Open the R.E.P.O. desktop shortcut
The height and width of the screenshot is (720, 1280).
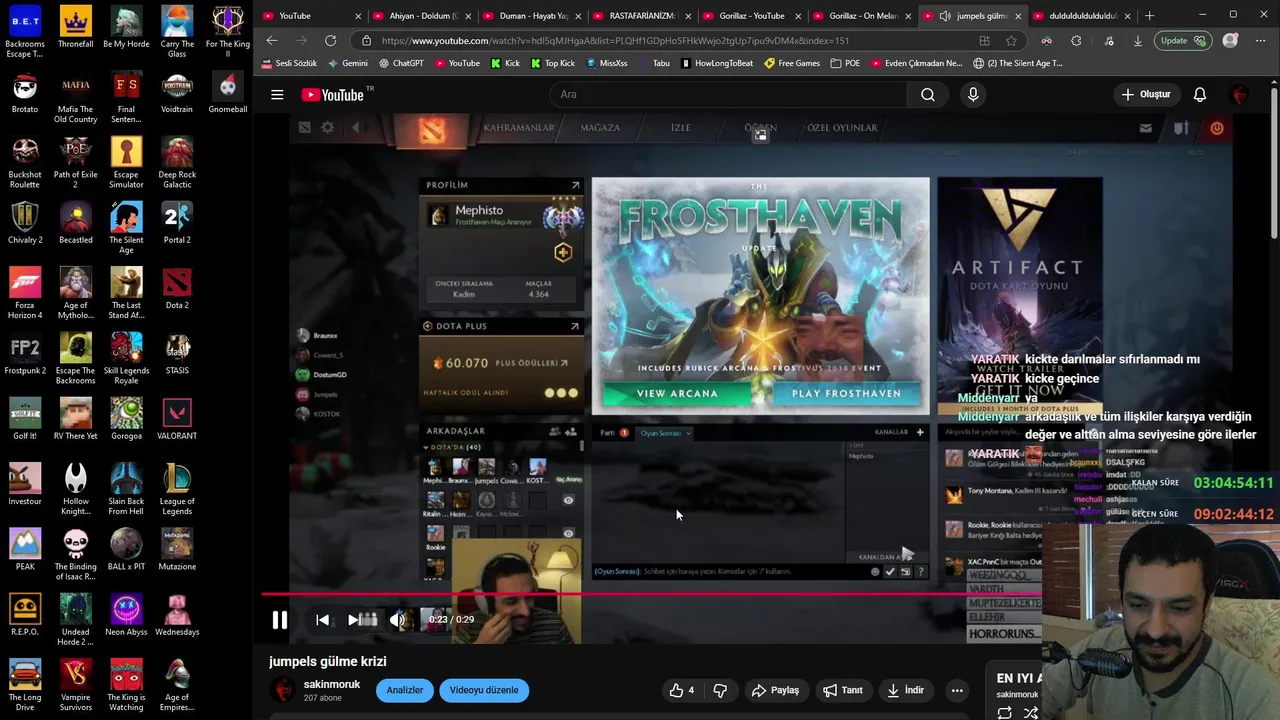point(25,614)
